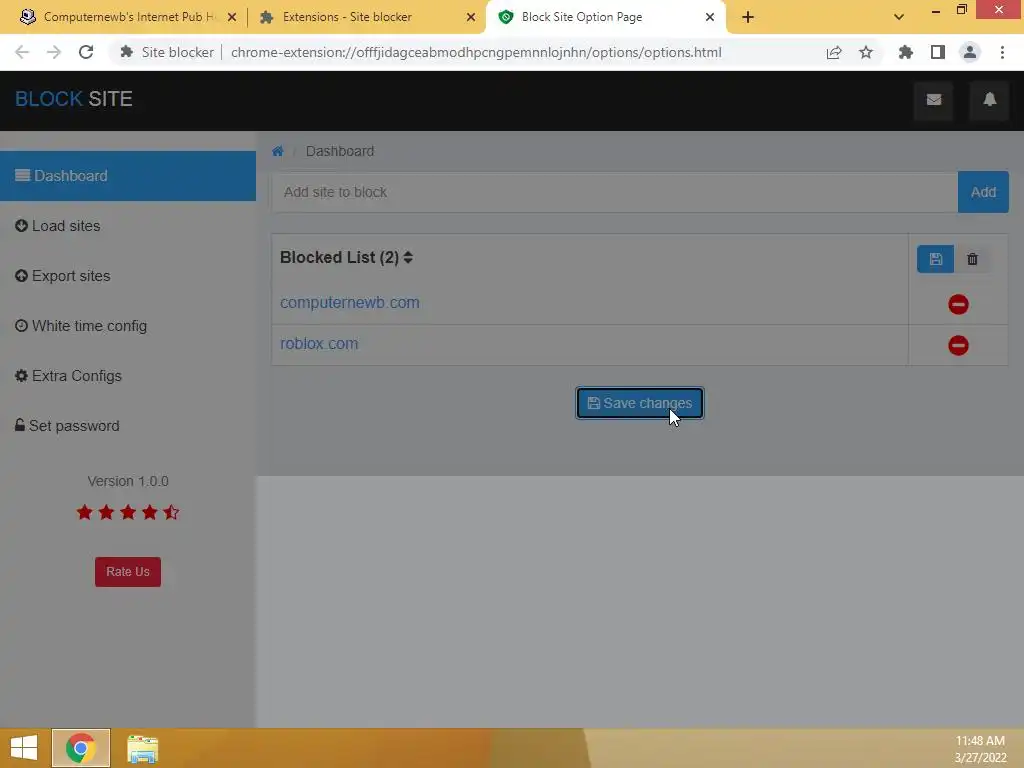Close the Extensions - Site blocker tab
The width and height of the screenshot is (1024, 768).
471,18
